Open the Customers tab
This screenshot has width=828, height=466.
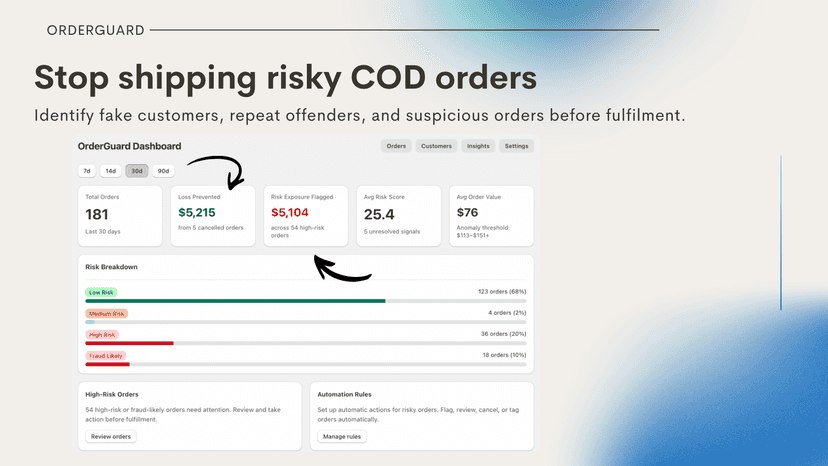(x=436, y=146)
